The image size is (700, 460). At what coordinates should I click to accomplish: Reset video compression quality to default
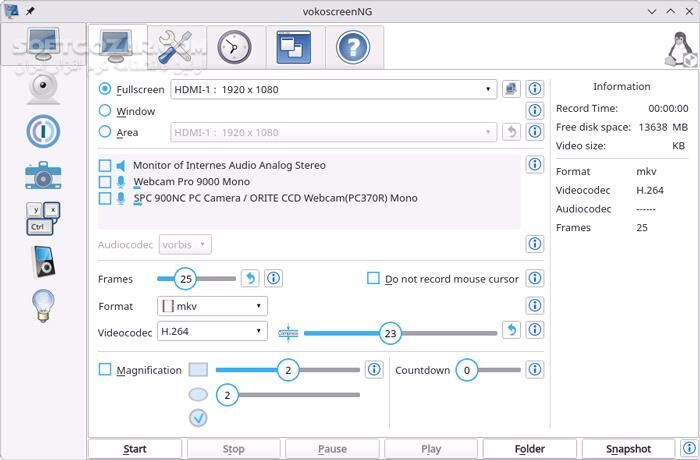[x=511, y=330]
